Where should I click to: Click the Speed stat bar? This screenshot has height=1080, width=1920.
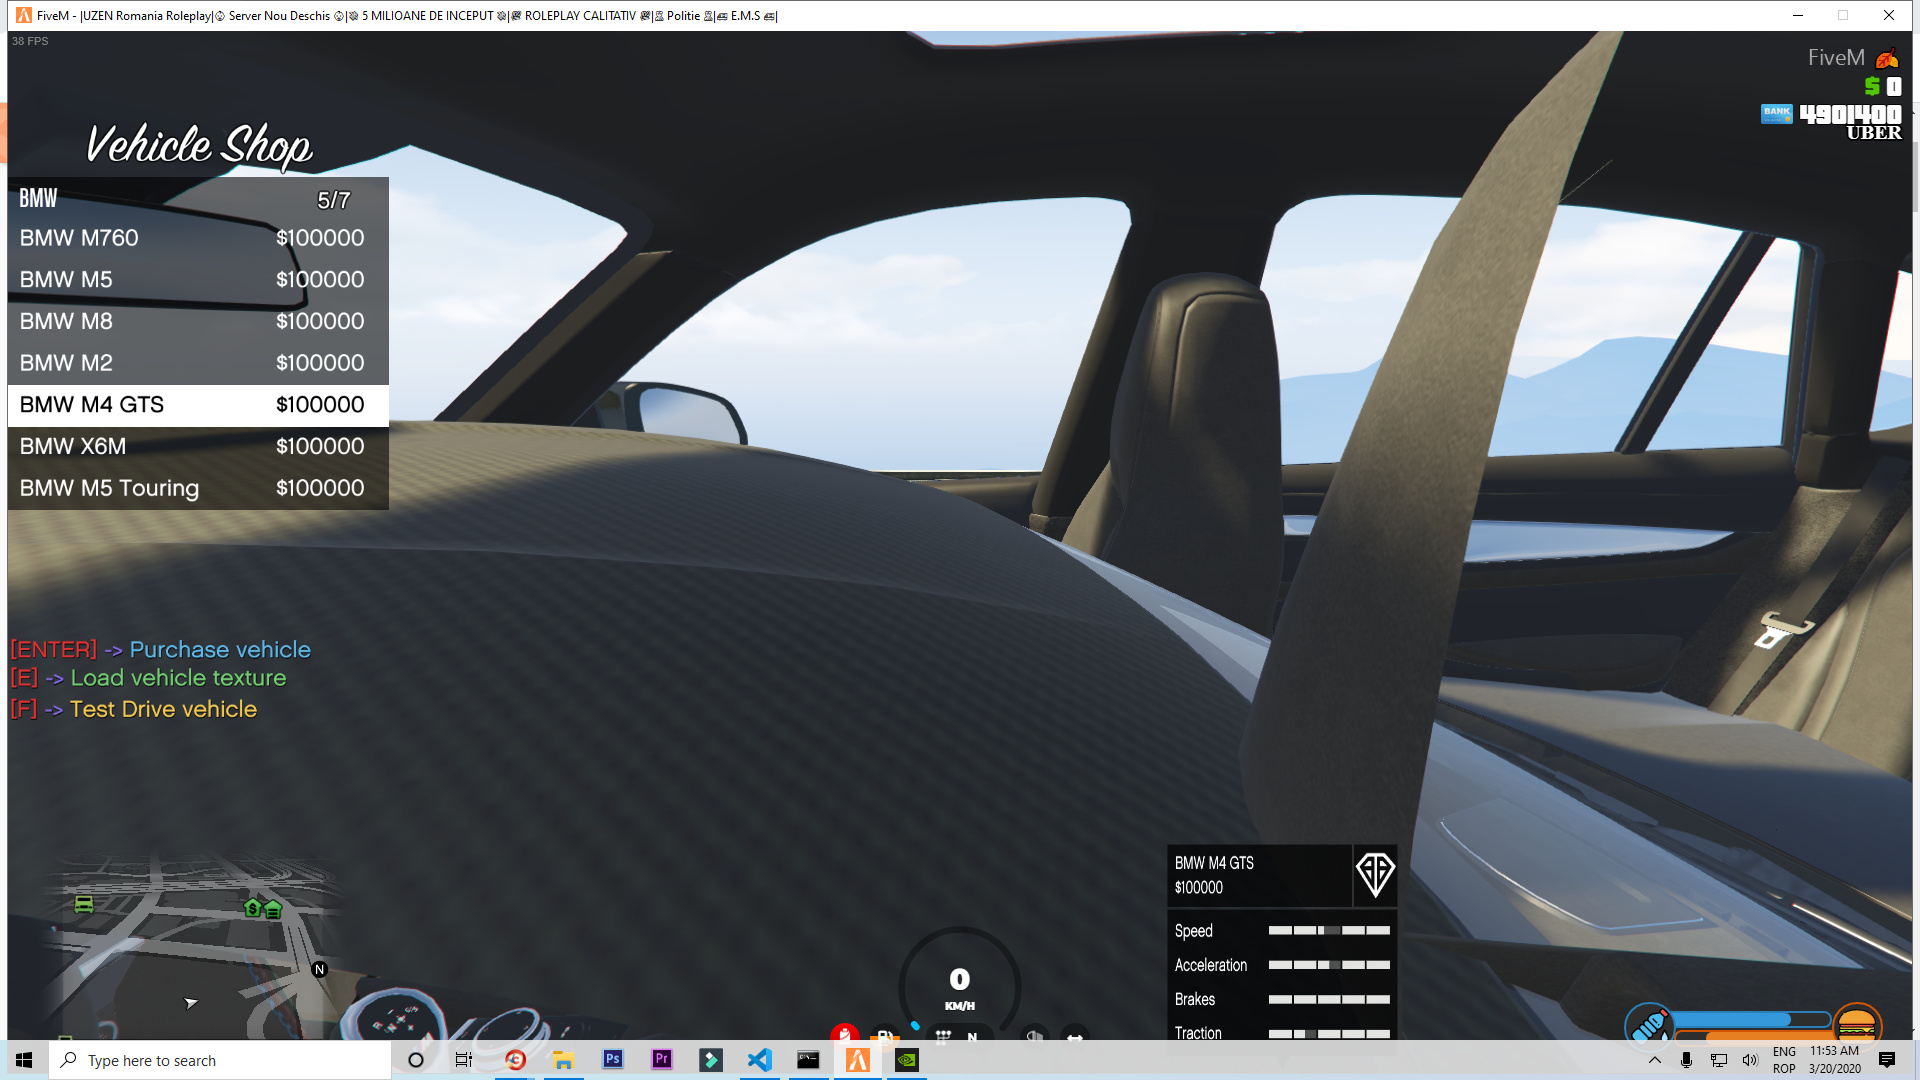pos(1329,930)
